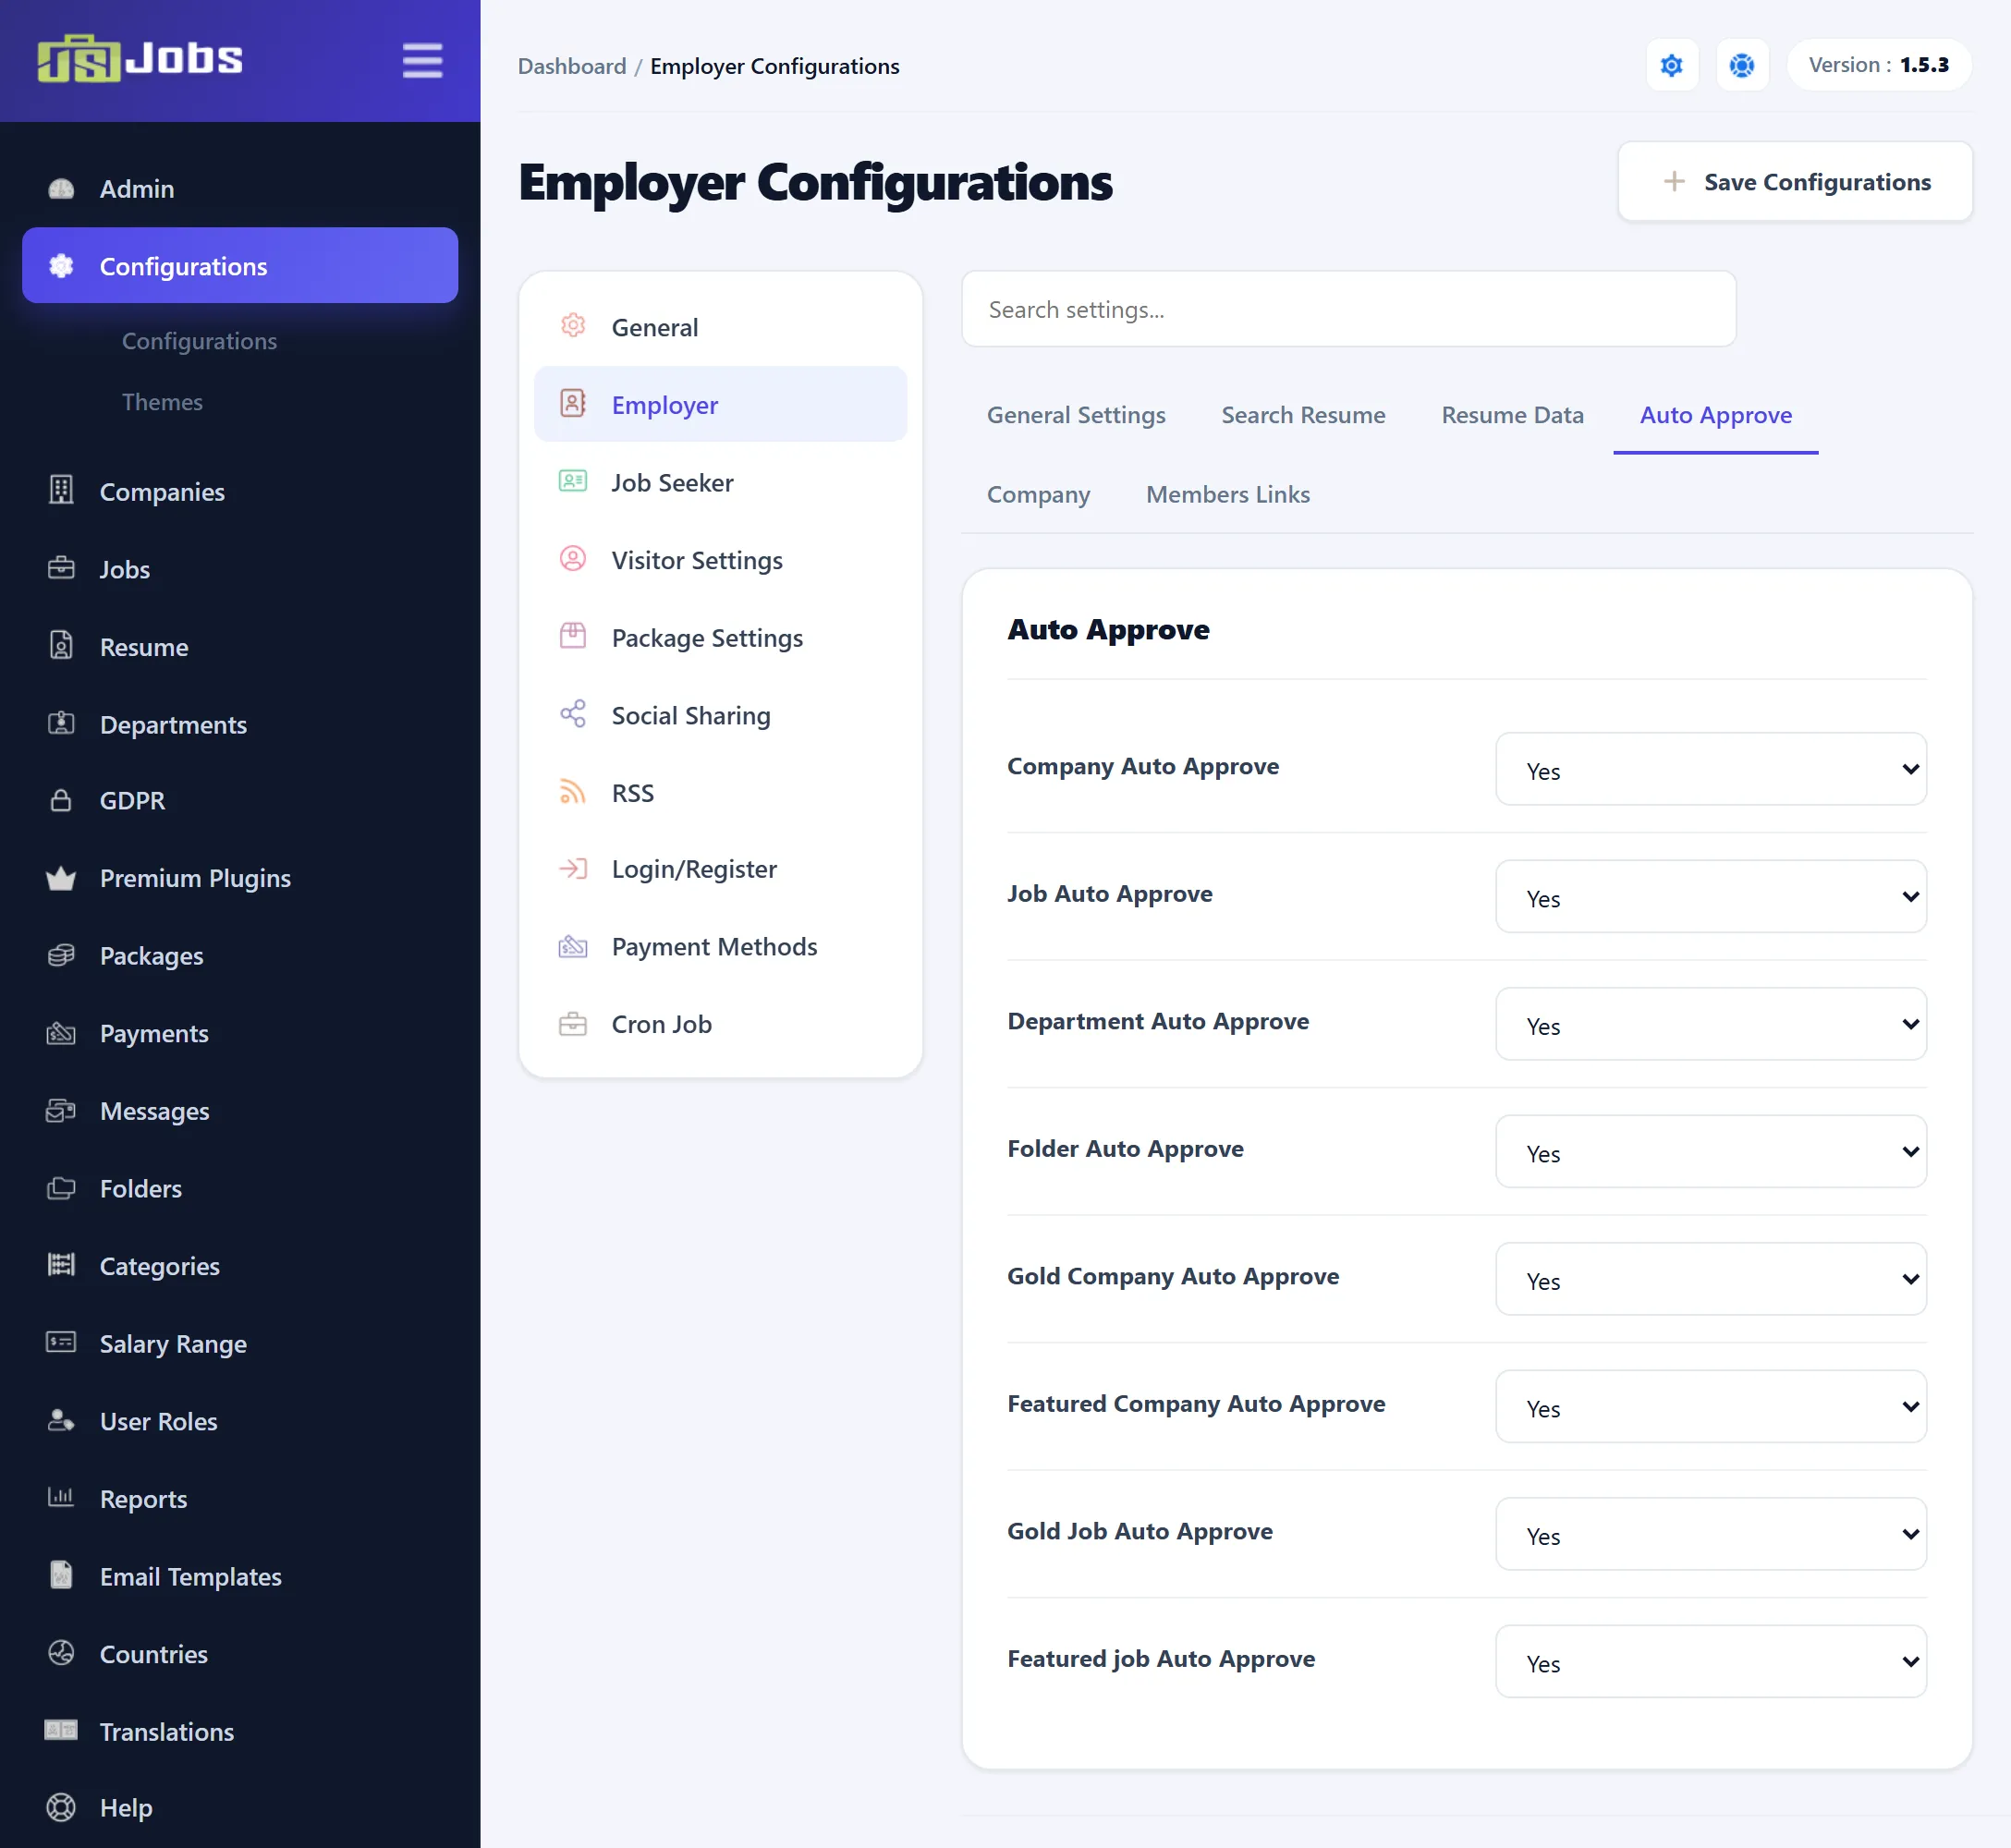This screenshot has height=1848, width=2011.
Task: Open the Featured Company Auto Approve dropdown
Action: (x=1710, y=1406)
